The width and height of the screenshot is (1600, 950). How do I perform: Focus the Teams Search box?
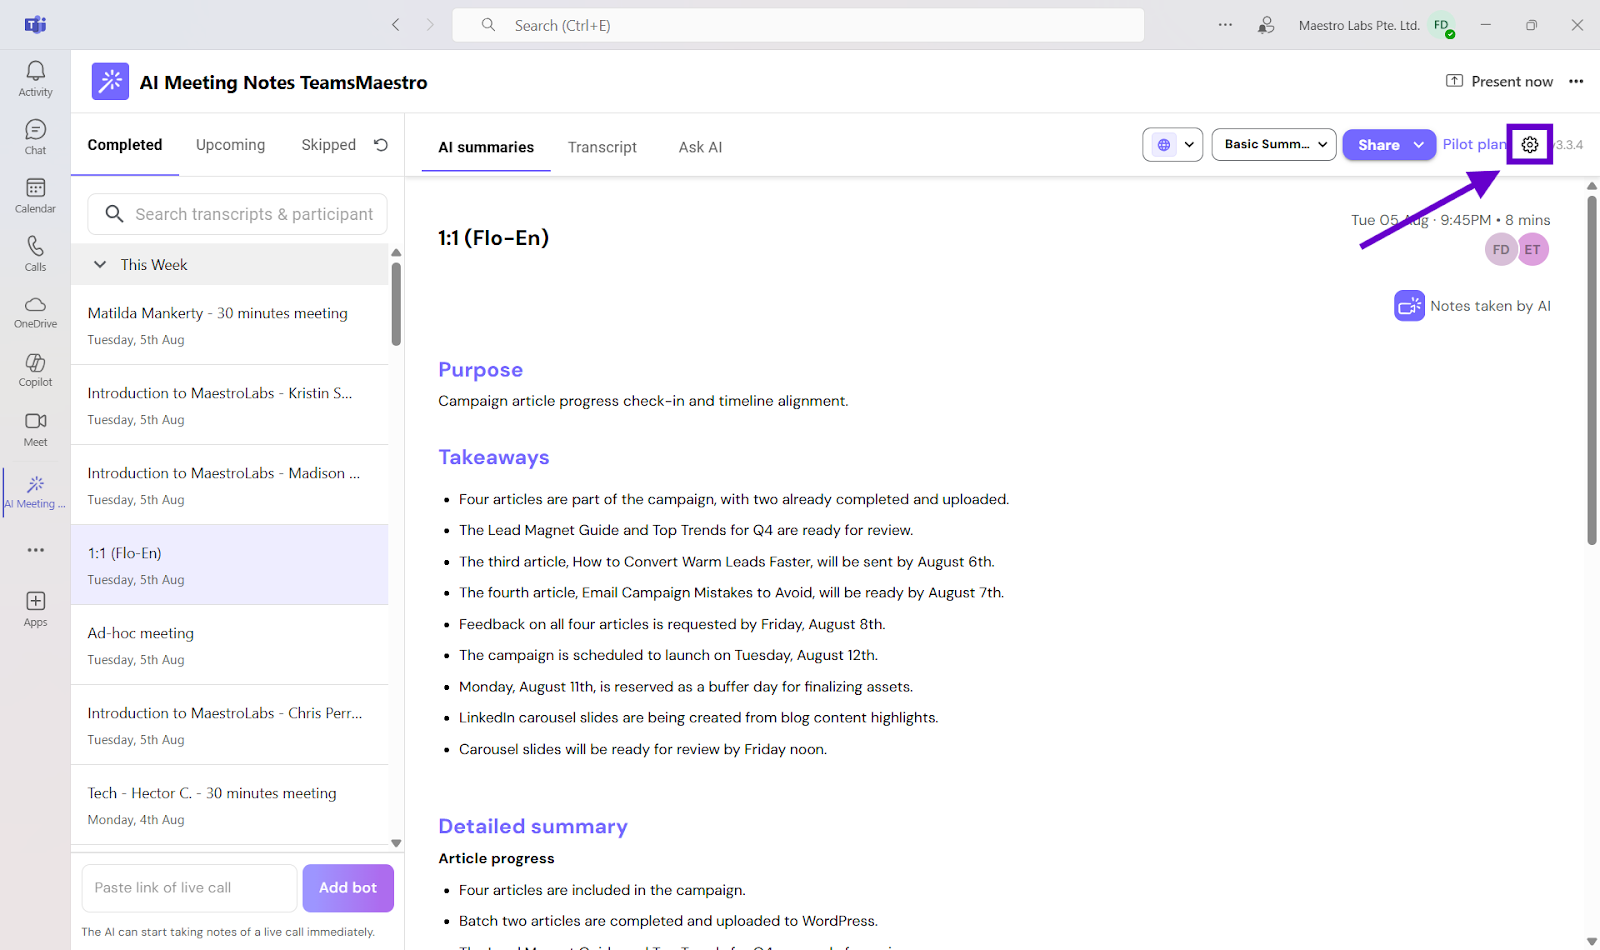(798, 25)
